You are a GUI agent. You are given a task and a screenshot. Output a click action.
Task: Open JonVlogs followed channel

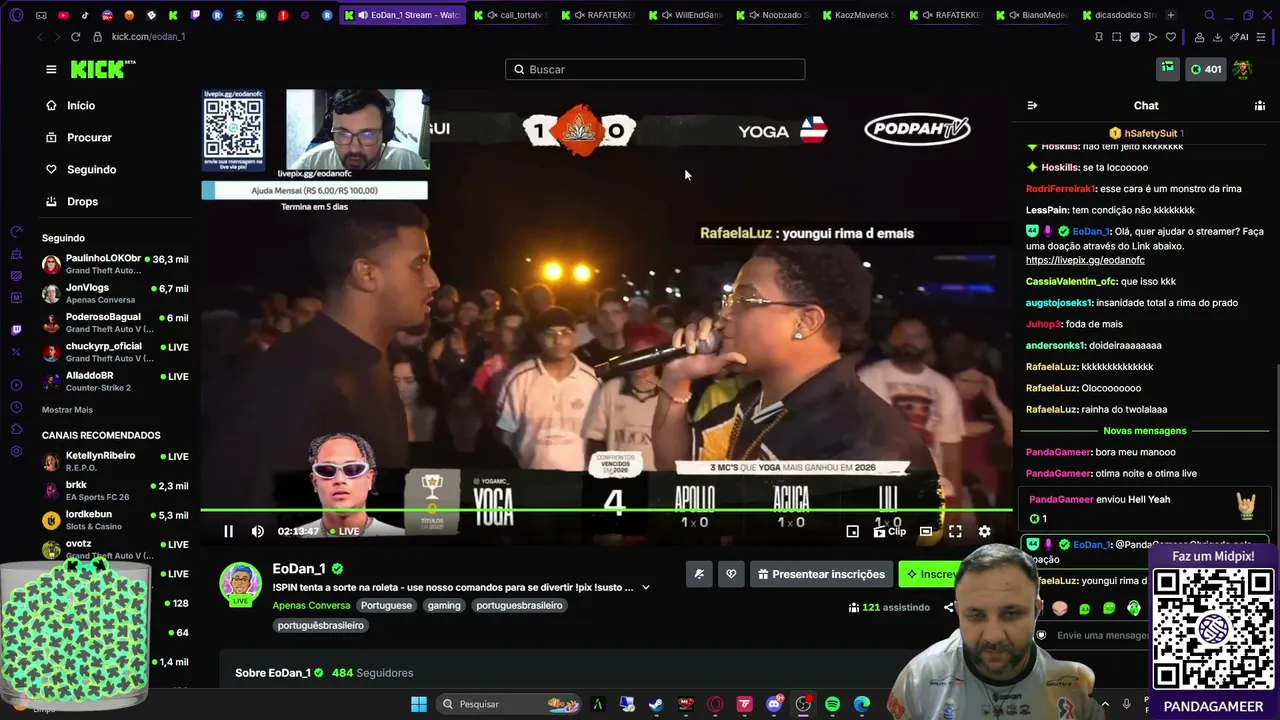(115, 293)
